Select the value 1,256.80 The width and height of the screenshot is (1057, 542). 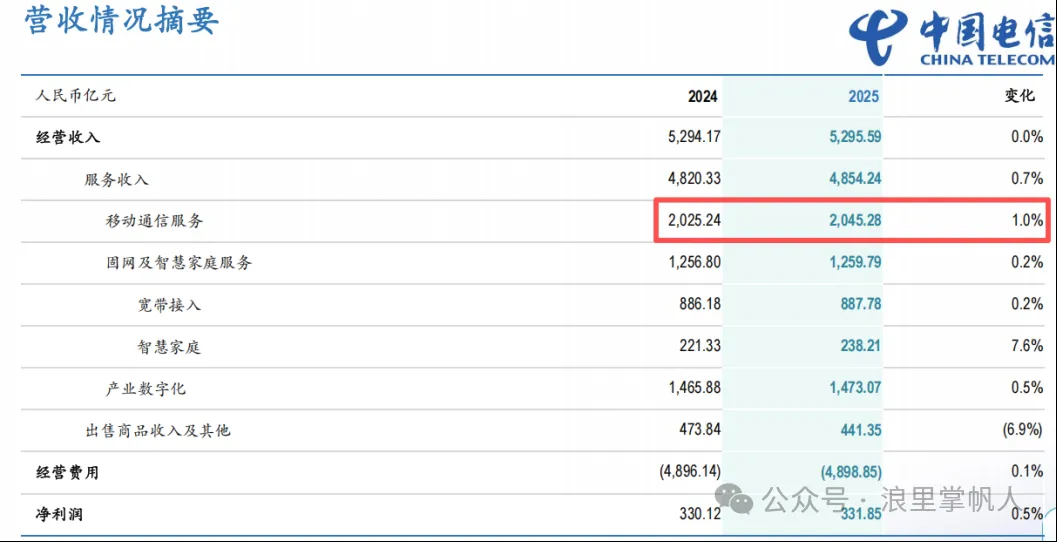click(x=693, y=262)
